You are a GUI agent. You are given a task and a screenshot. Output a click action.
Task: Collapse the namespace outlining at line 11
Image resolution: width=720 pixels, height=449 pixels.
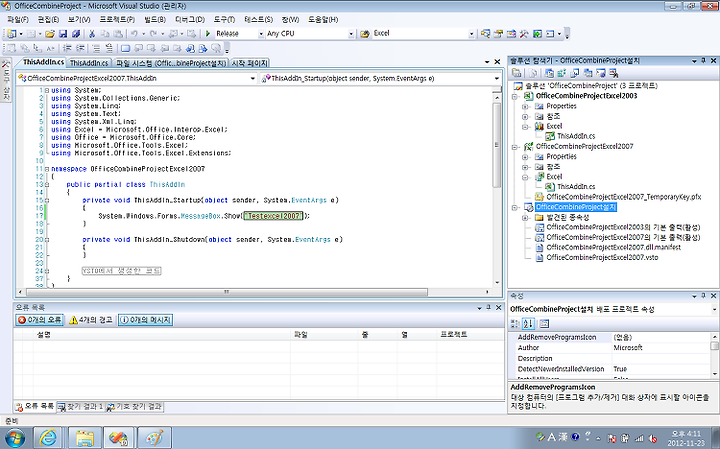(47, 169)
